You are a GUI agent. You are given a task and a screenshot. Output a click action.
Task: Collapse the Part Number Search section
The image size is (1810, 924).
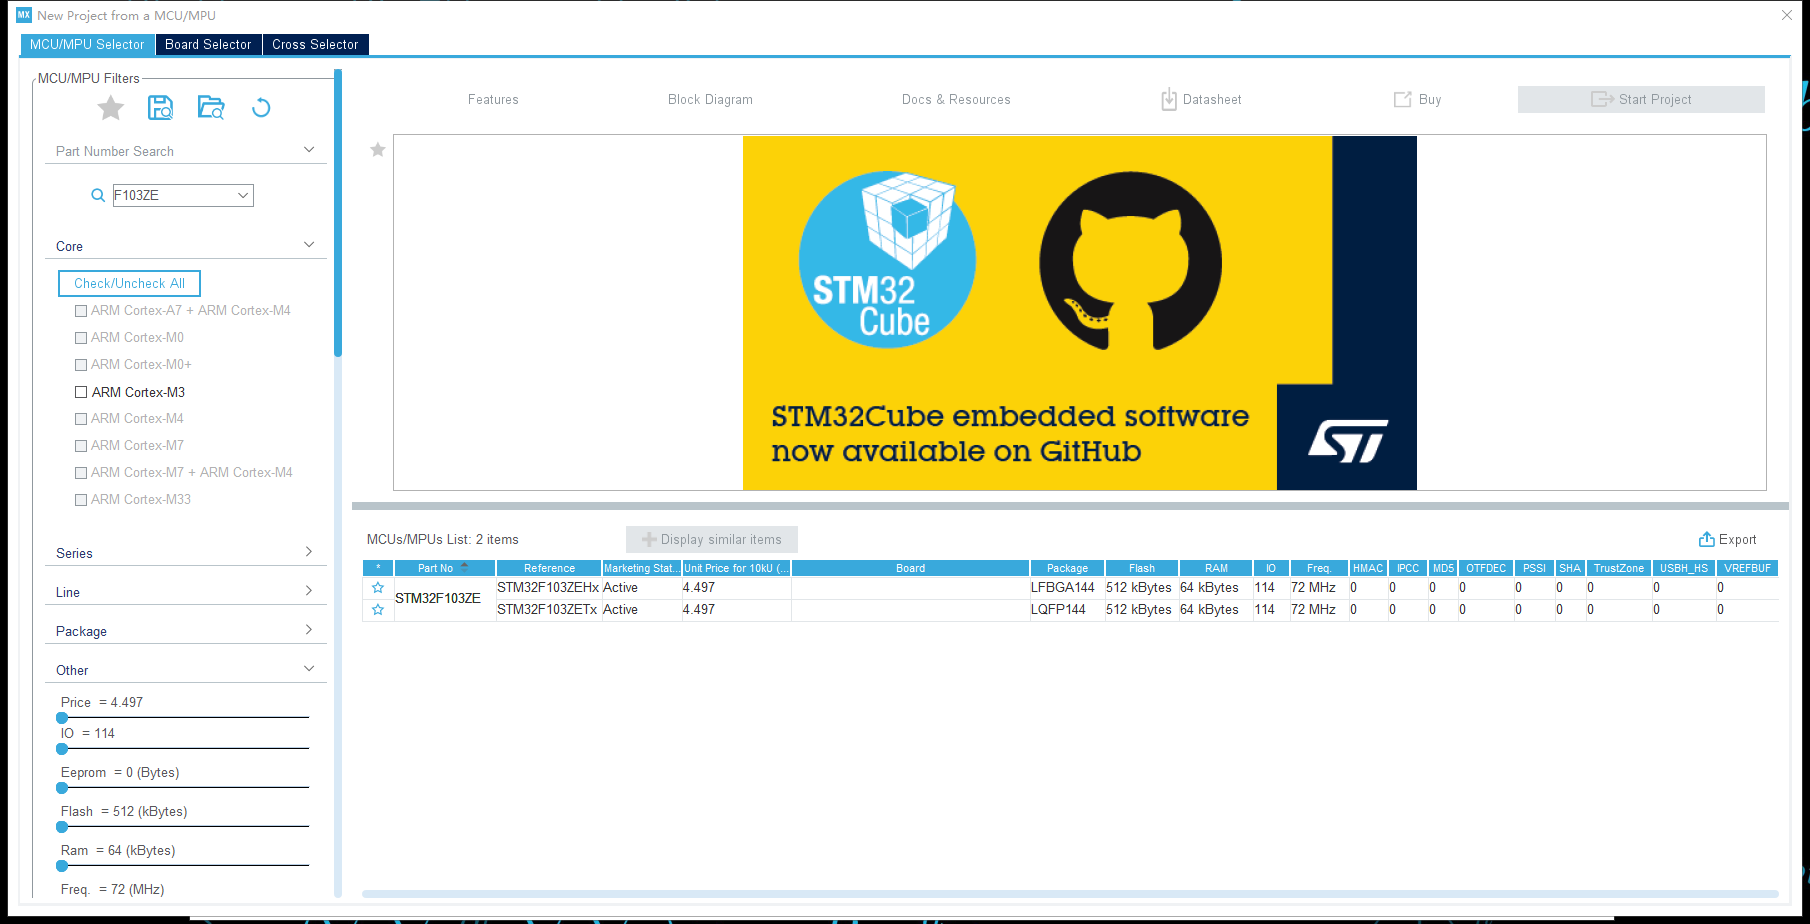[309, 150]
